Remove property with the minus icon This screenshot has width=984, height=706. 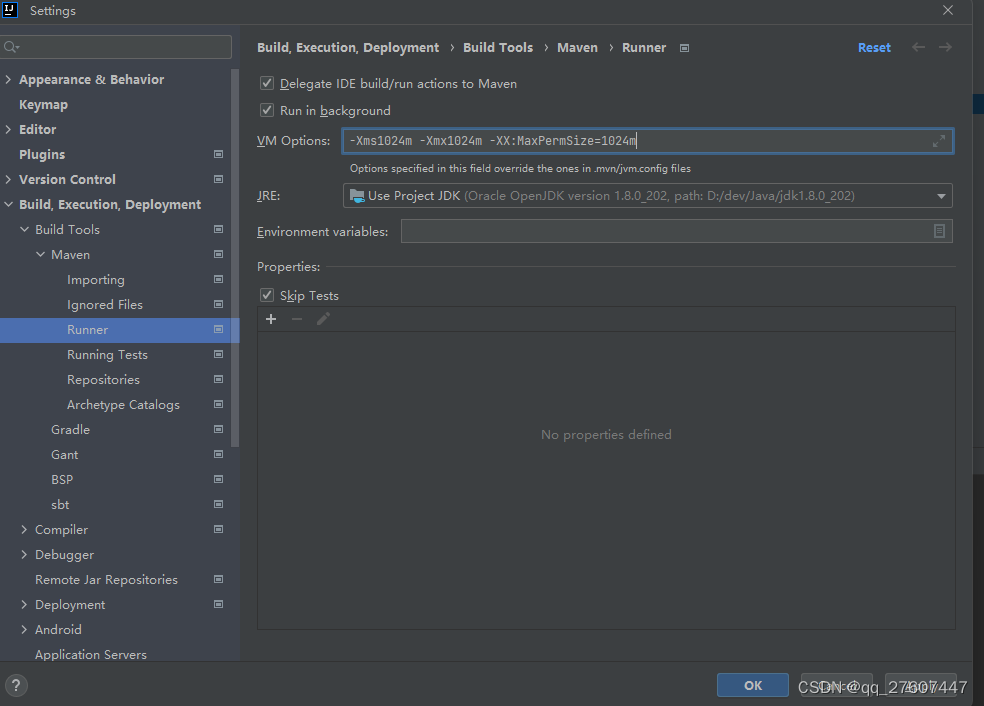click(297, 319)
